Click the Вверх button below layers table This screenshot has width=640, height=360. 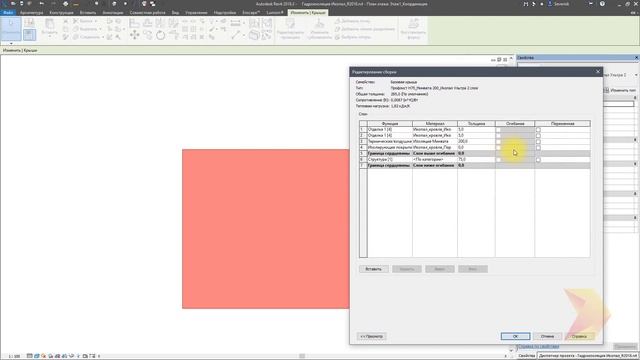click(x=440, y=269)
